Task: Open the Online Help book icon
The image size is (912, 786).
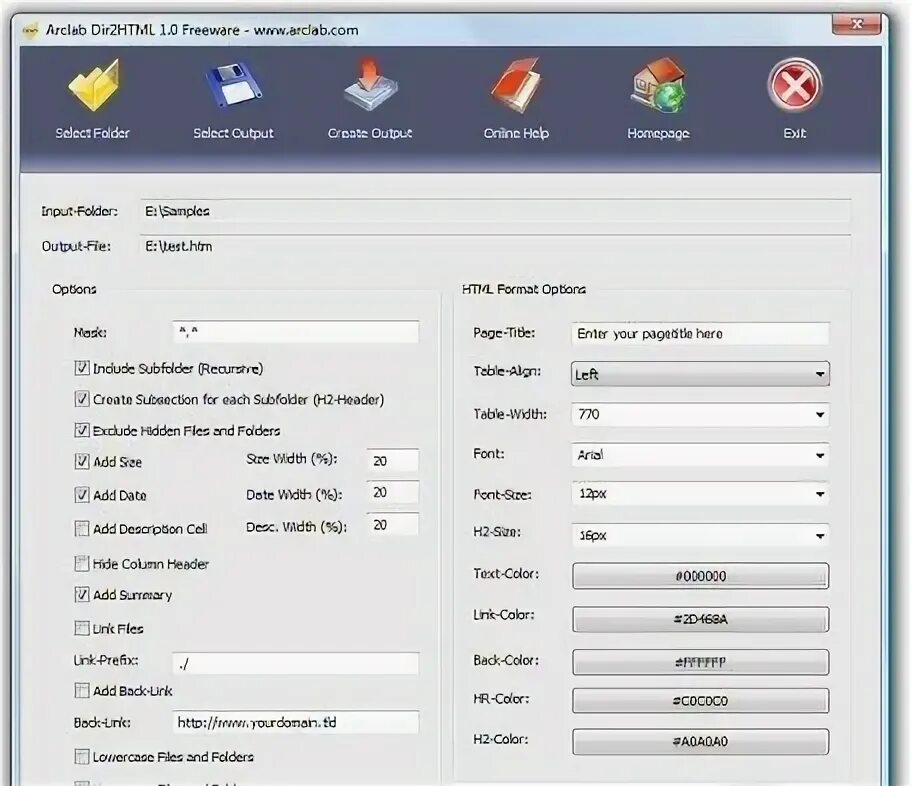Action: (x=516, y=86)
